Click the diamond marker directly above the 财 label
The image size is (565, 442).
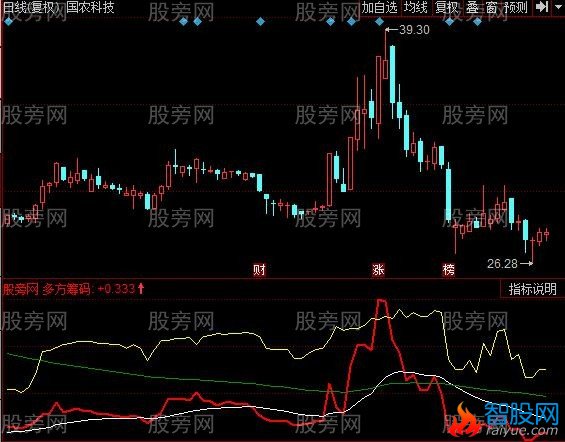click(x=260, y=22)
